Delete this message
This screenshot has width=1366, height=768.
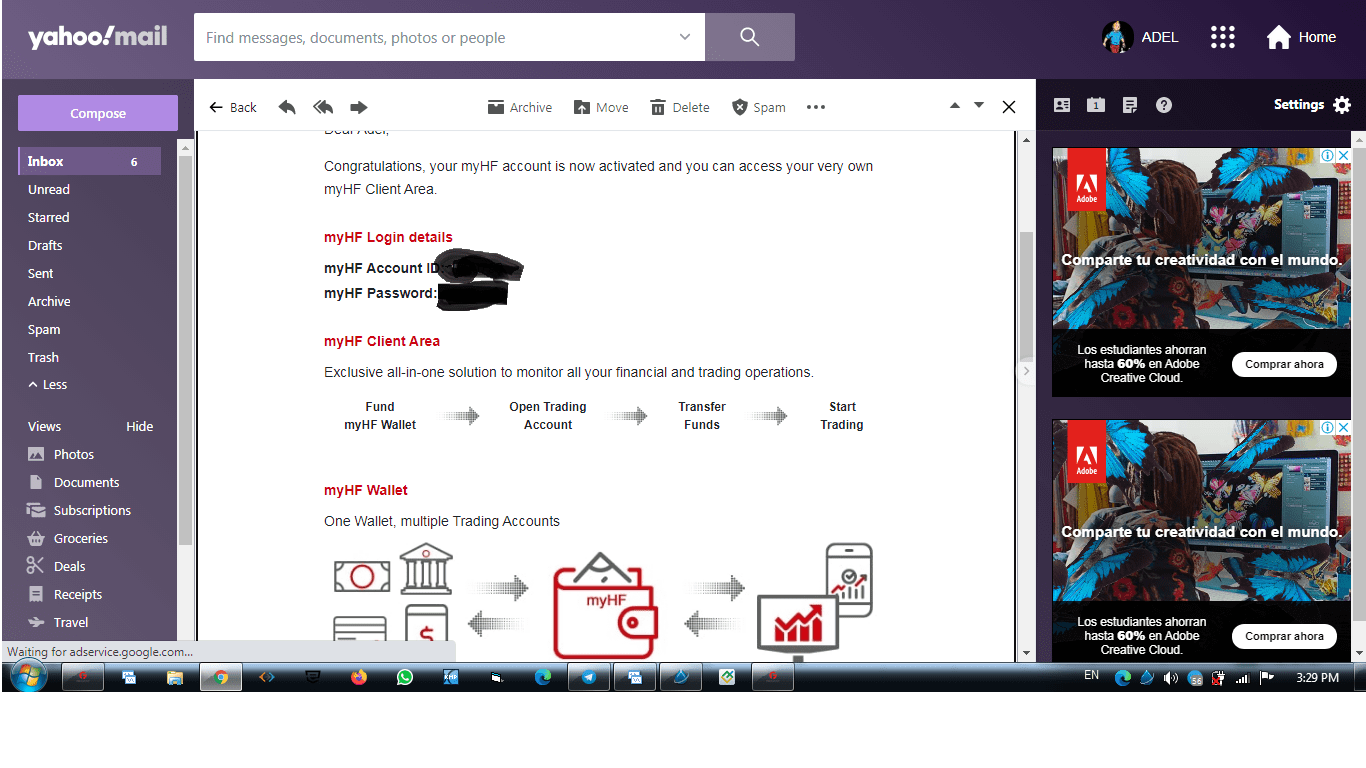coord(680,107)
